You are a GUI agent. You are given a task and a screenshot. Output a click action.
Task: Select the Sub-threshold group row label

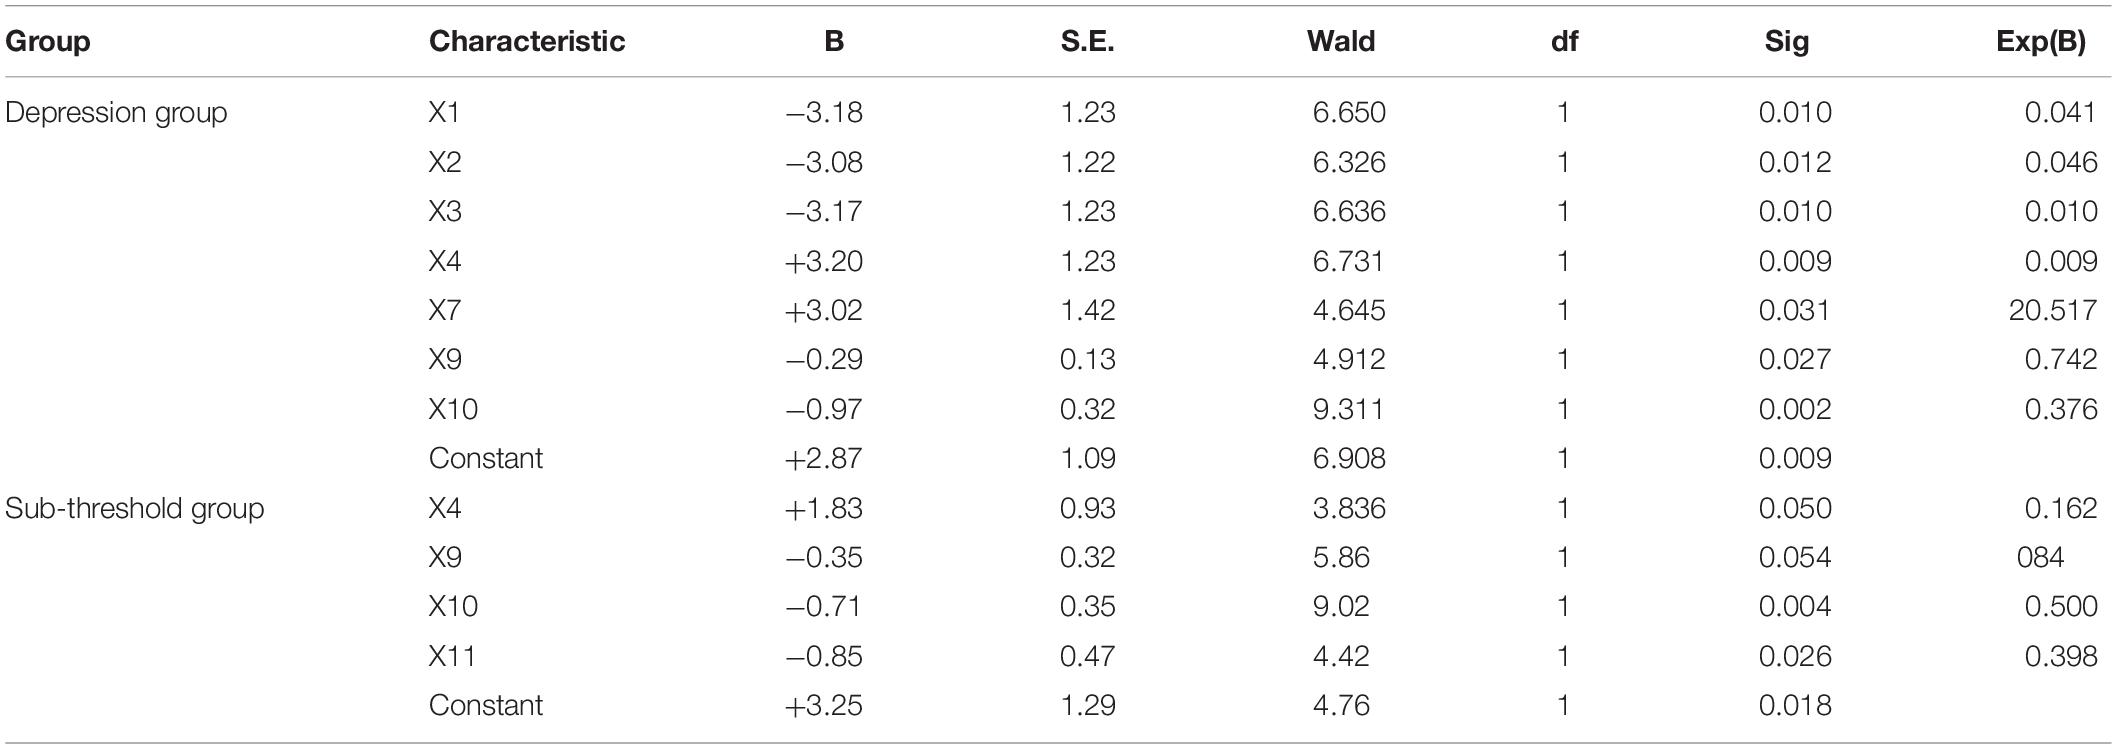coord(134,508)
